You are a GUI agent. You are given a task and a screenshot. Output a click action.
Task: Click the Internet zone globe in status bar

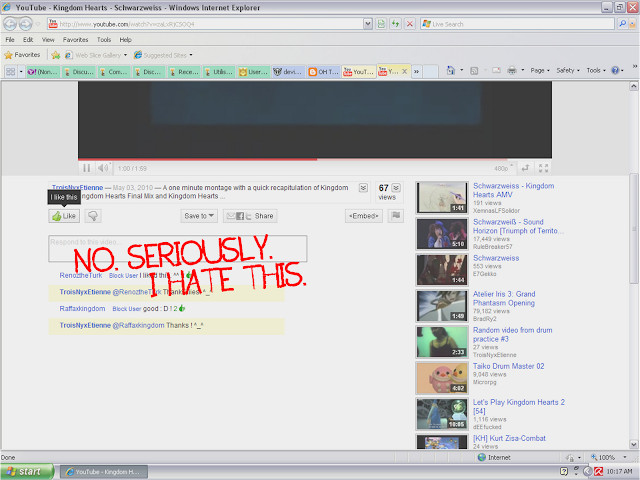pyautogui.click(x=482, y=457)
